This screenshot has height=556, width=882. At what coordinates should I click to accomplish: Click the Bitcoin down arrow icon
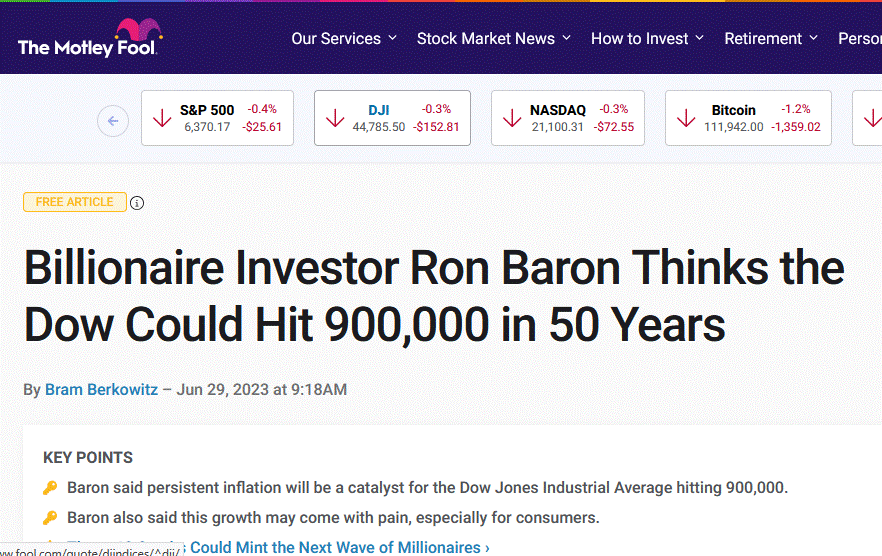pos(686,118)
